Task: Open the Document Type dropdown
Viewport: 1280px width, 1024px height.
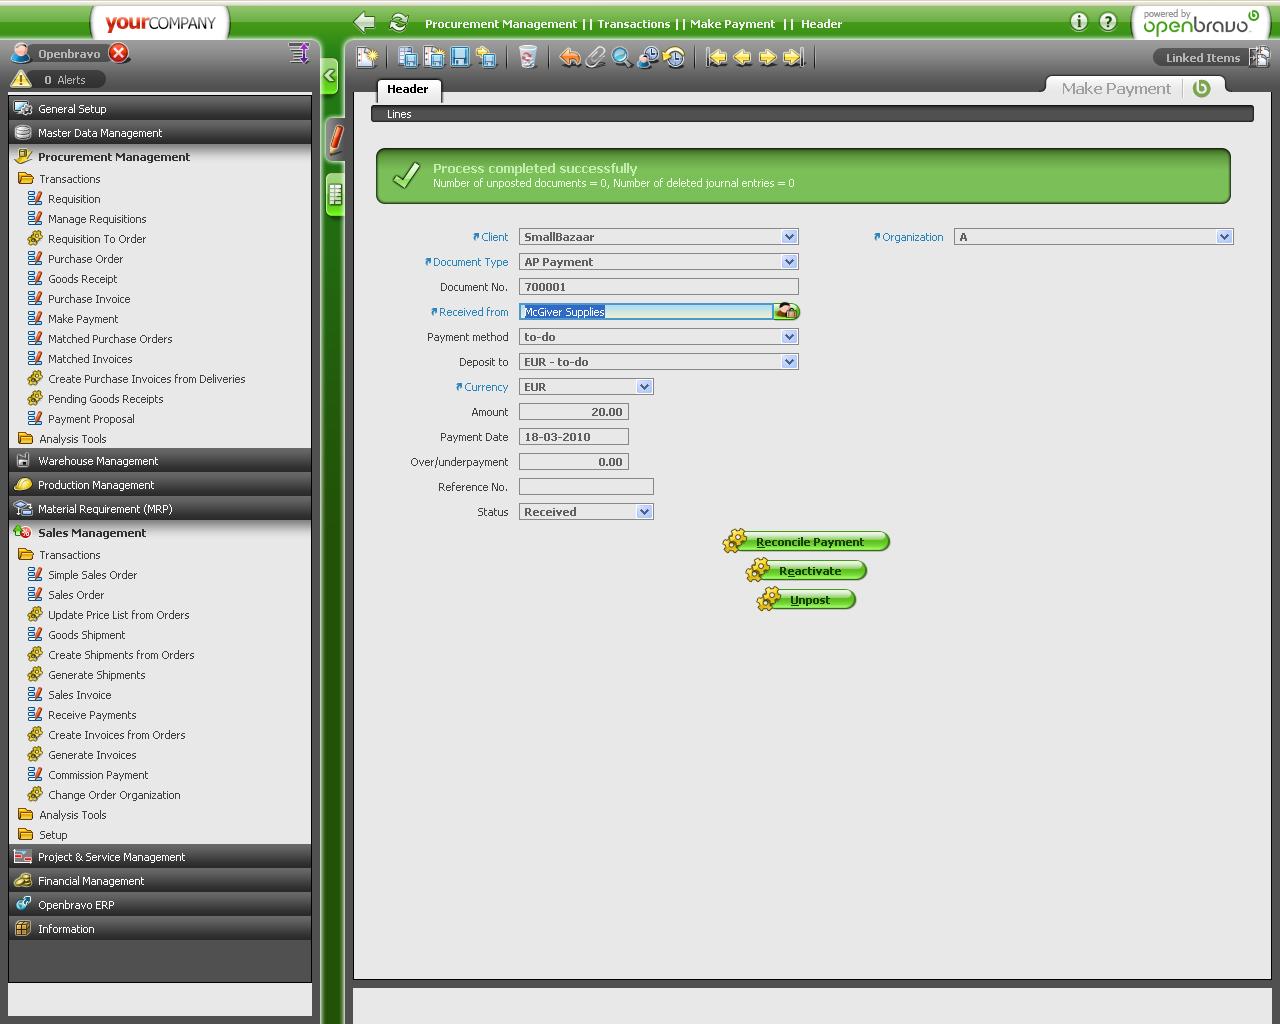Action: tap(789, 262)
